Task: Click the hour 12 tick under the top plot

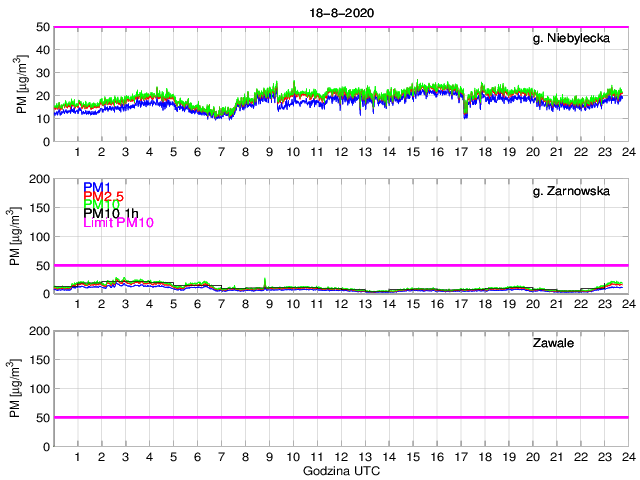Action: (x=341, y=152)
